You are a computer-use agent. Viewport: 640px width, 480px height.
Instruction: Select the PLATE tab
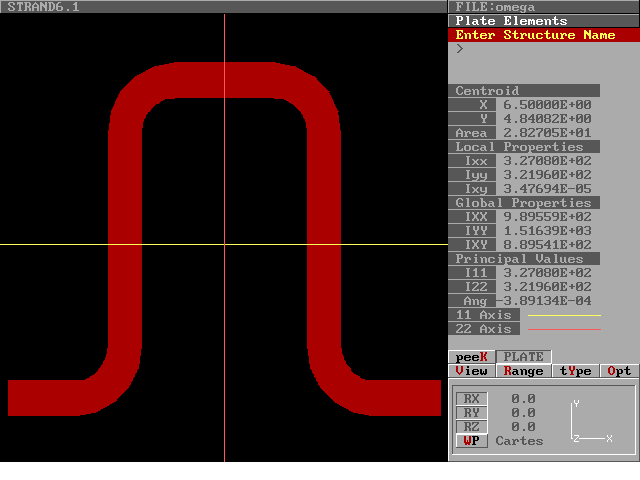[523, 357]
